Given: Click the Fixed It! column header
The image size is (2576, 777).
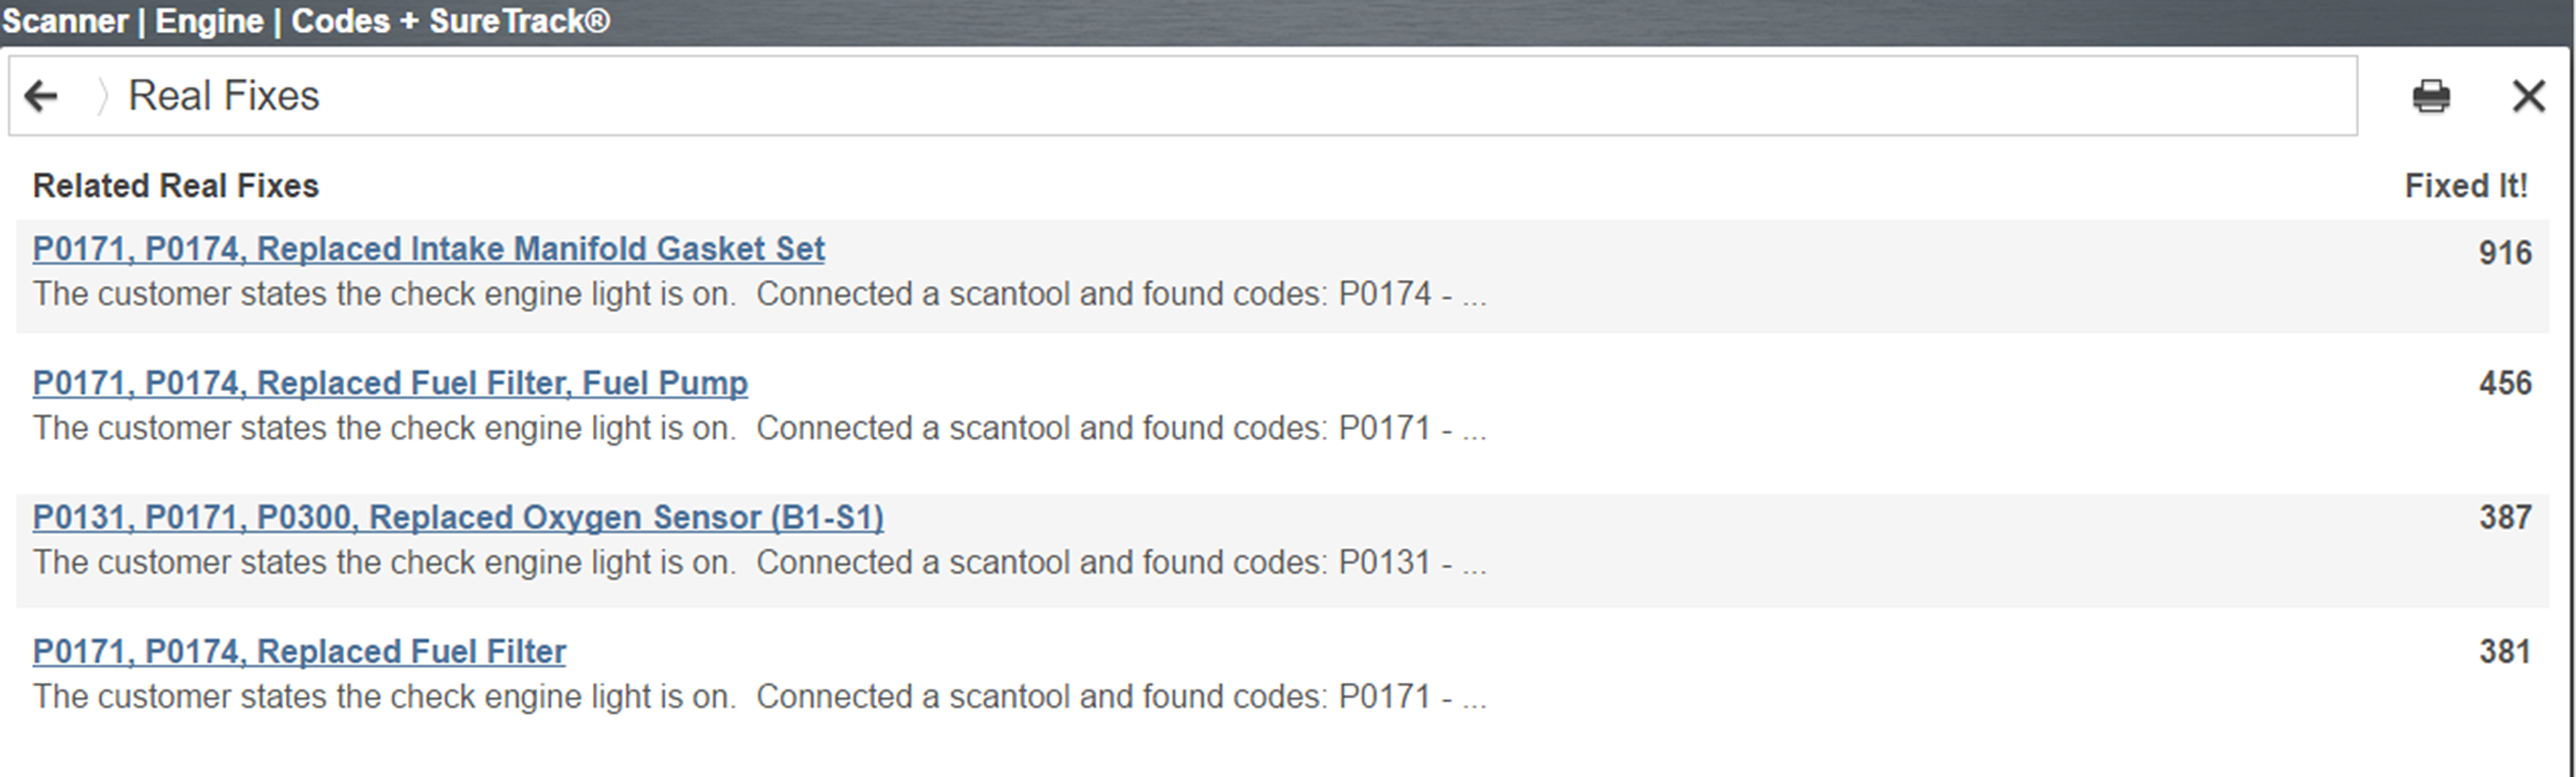Looking at the screenshot, I should click(x=2465, y=186).
